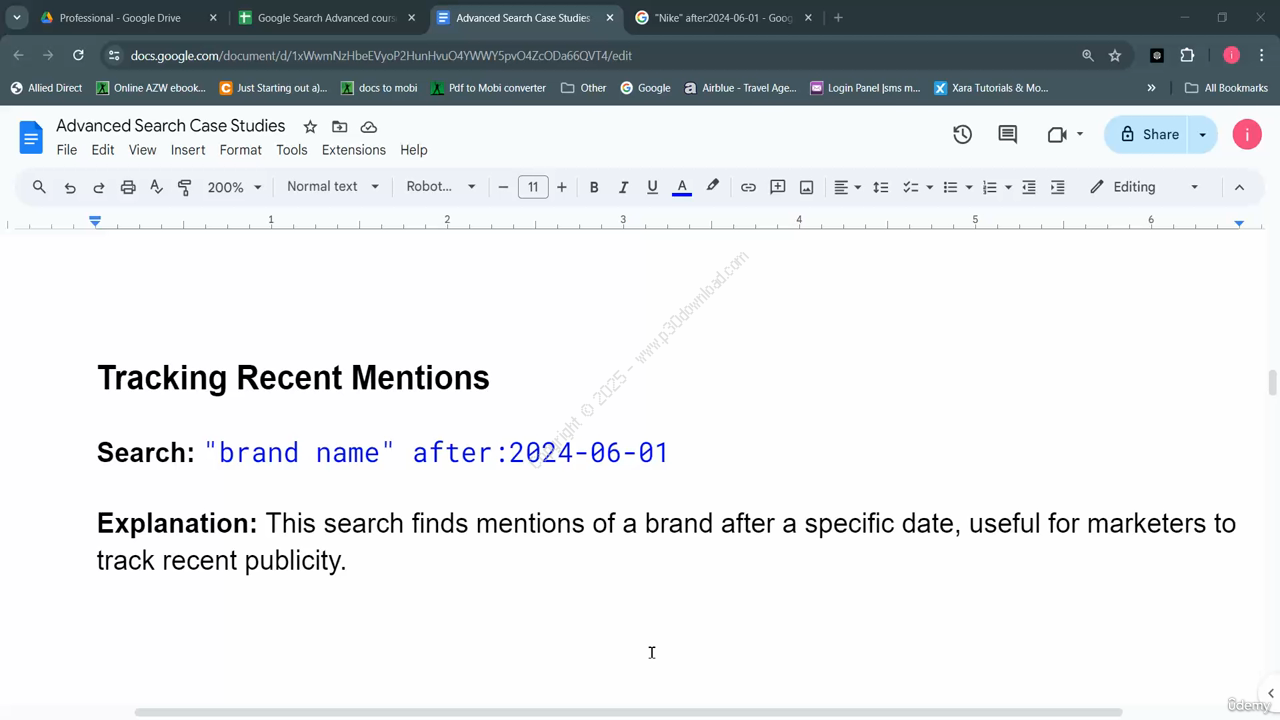The height and width of the screenshot is (720, 1280).
Task: Open the Extensions menu
Action: point(354,150)
